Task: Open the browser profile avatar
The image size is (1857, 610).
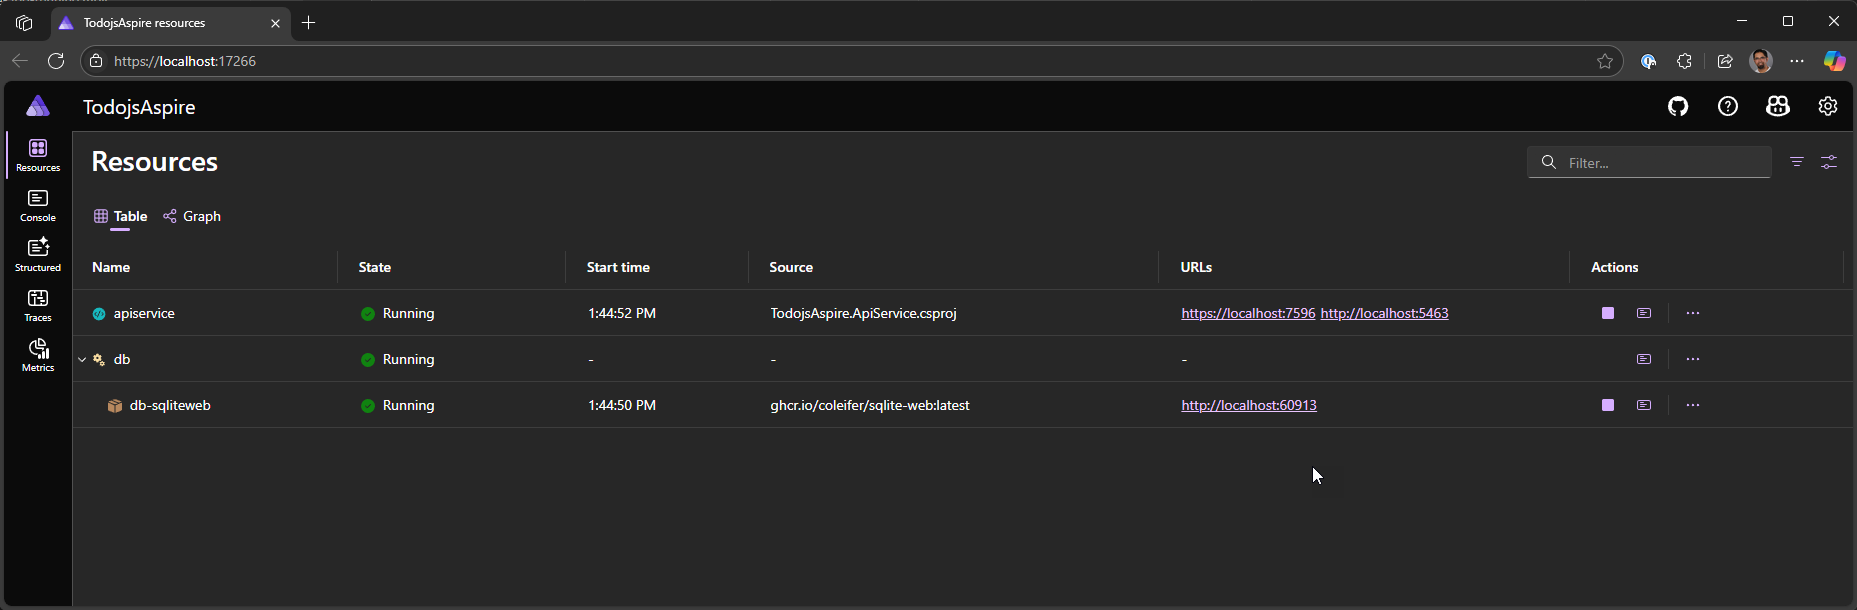Action: pyautogui.click(x=1761, y=61)
